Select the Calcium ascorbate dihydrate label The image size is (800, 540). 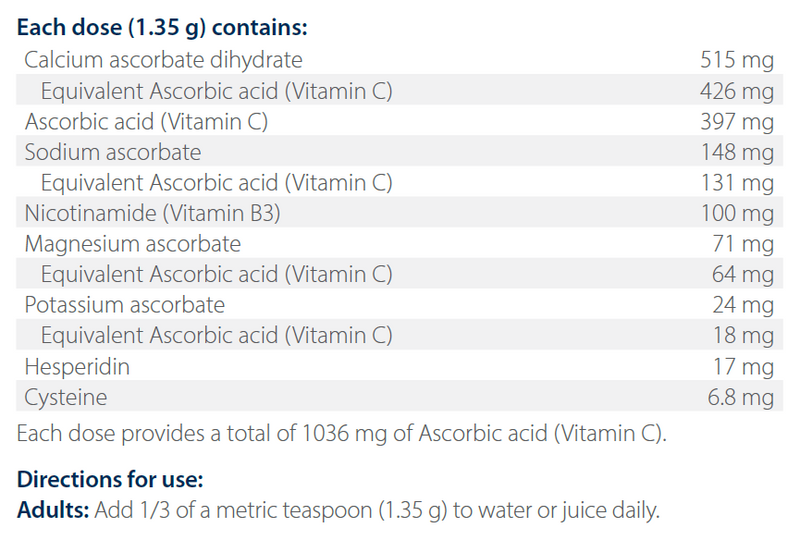pyautogui.click(x=163, y=60)
